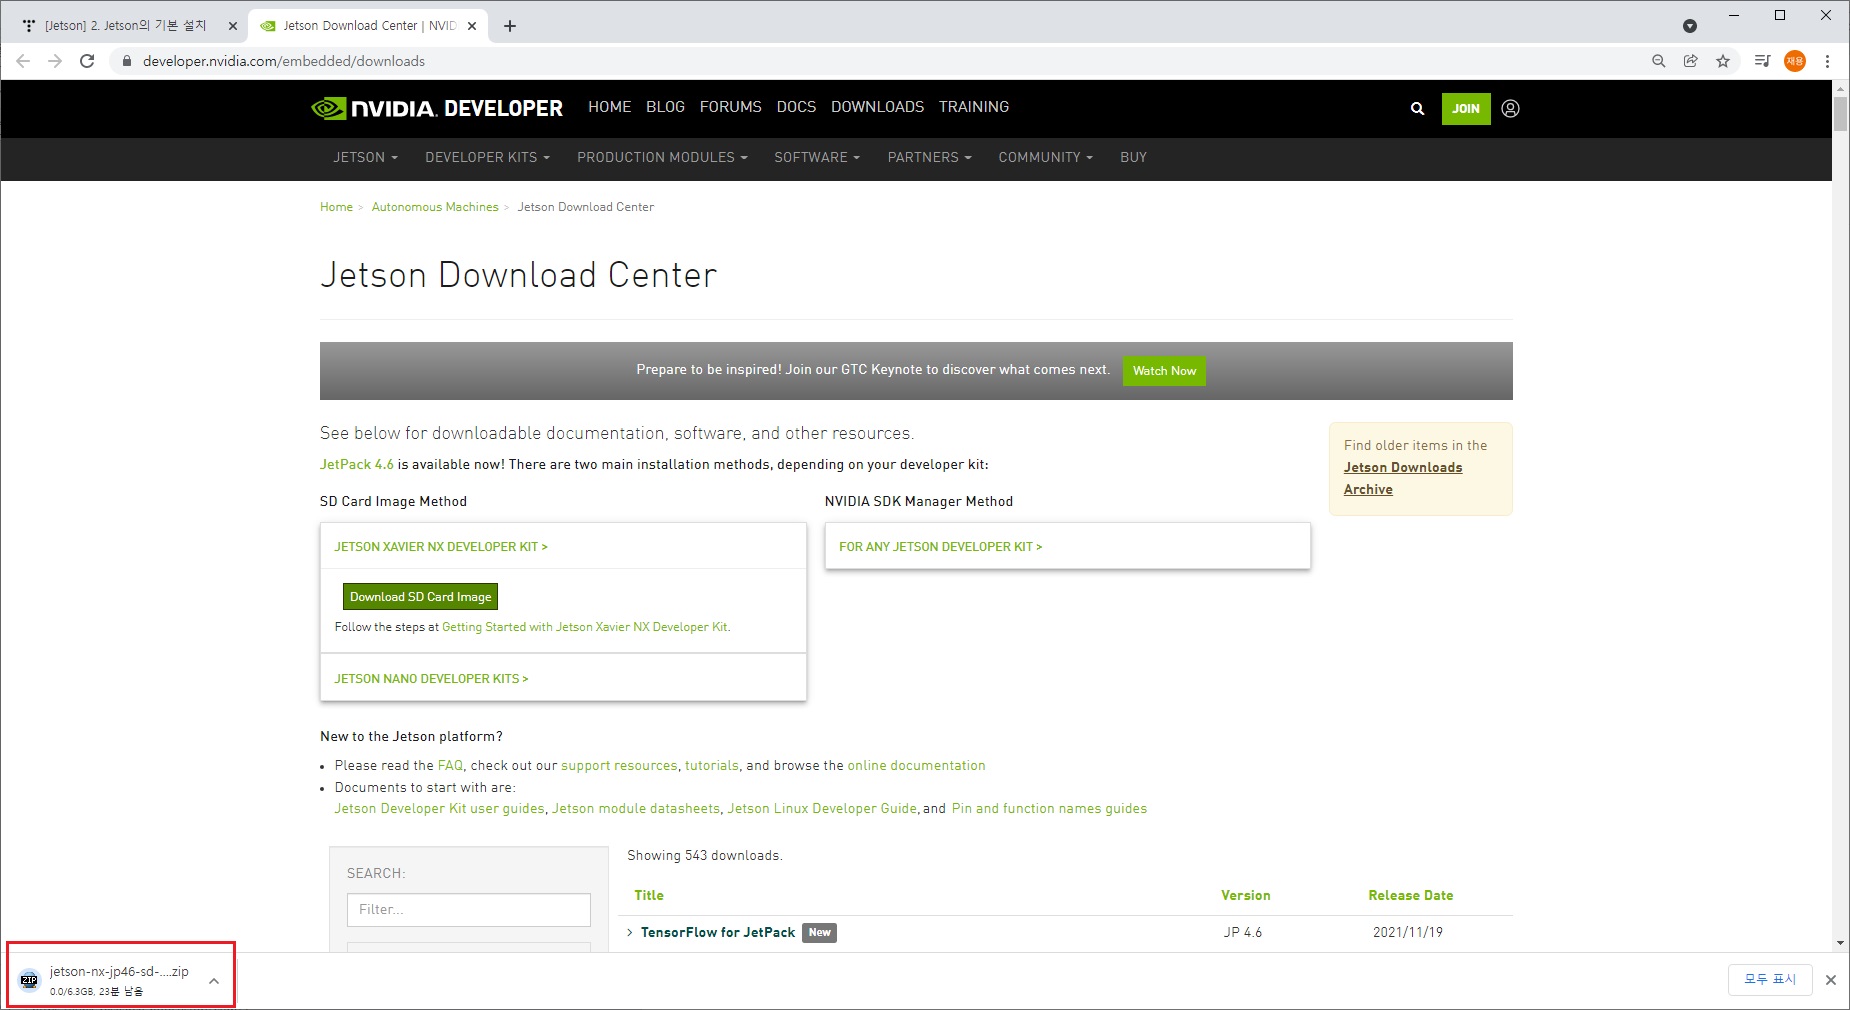The width and height of the screenshot is (1850, 1010).
Task: Click the browser forward arrow
Action: [x=55, y=61]
